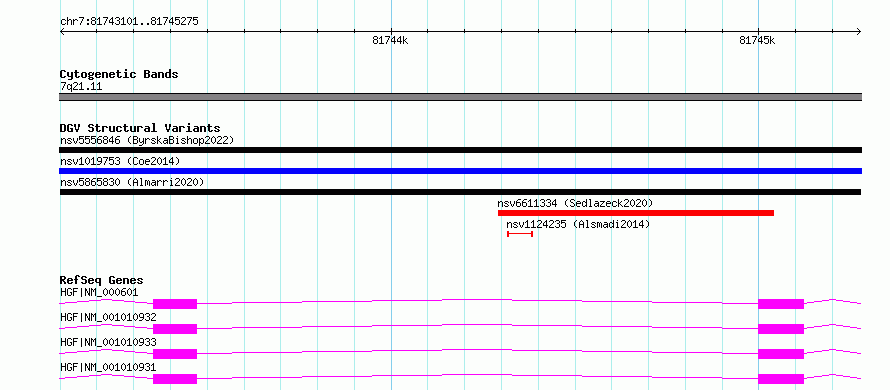This screenshot has width=890, height=390.
Task: Click the left exon of HGF|NM_001010933
Action: coord(175,354)
